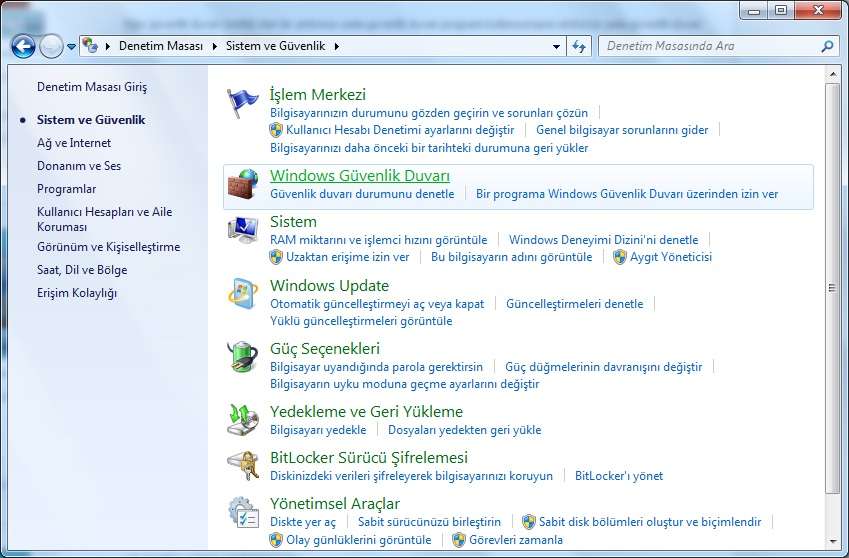Expand the arrow after Denetim Masası breadcrumb
The height and width of the screenshot is (558, 849).
tap(214, 47)
